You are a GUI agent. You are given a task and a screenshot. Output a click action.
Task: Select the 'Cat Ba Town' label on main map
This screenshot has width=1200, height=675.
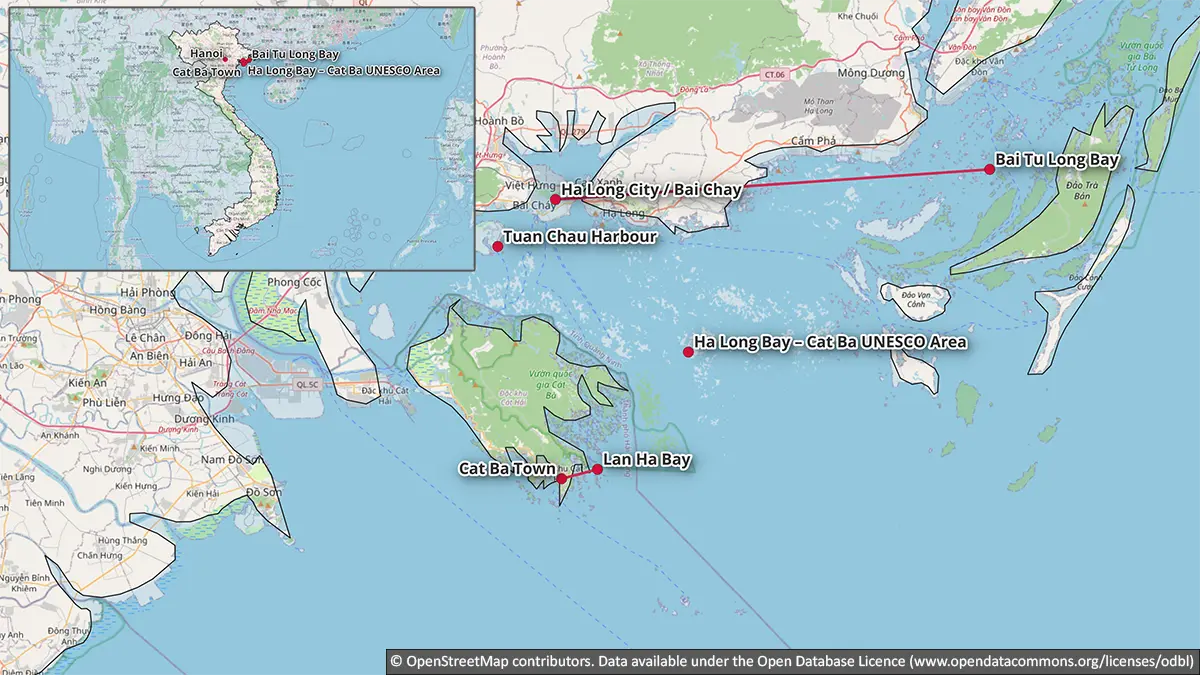point(507,468)
